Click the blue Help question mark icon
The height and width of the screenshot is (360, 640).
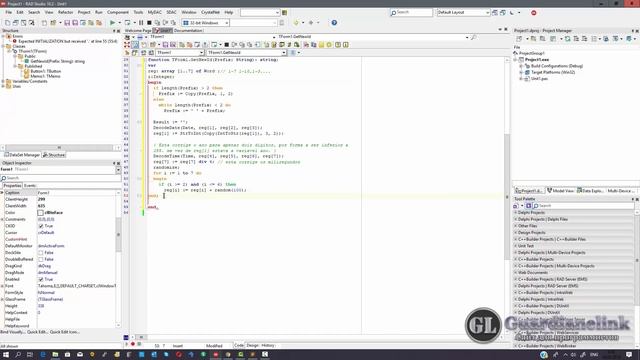(334, 23)
